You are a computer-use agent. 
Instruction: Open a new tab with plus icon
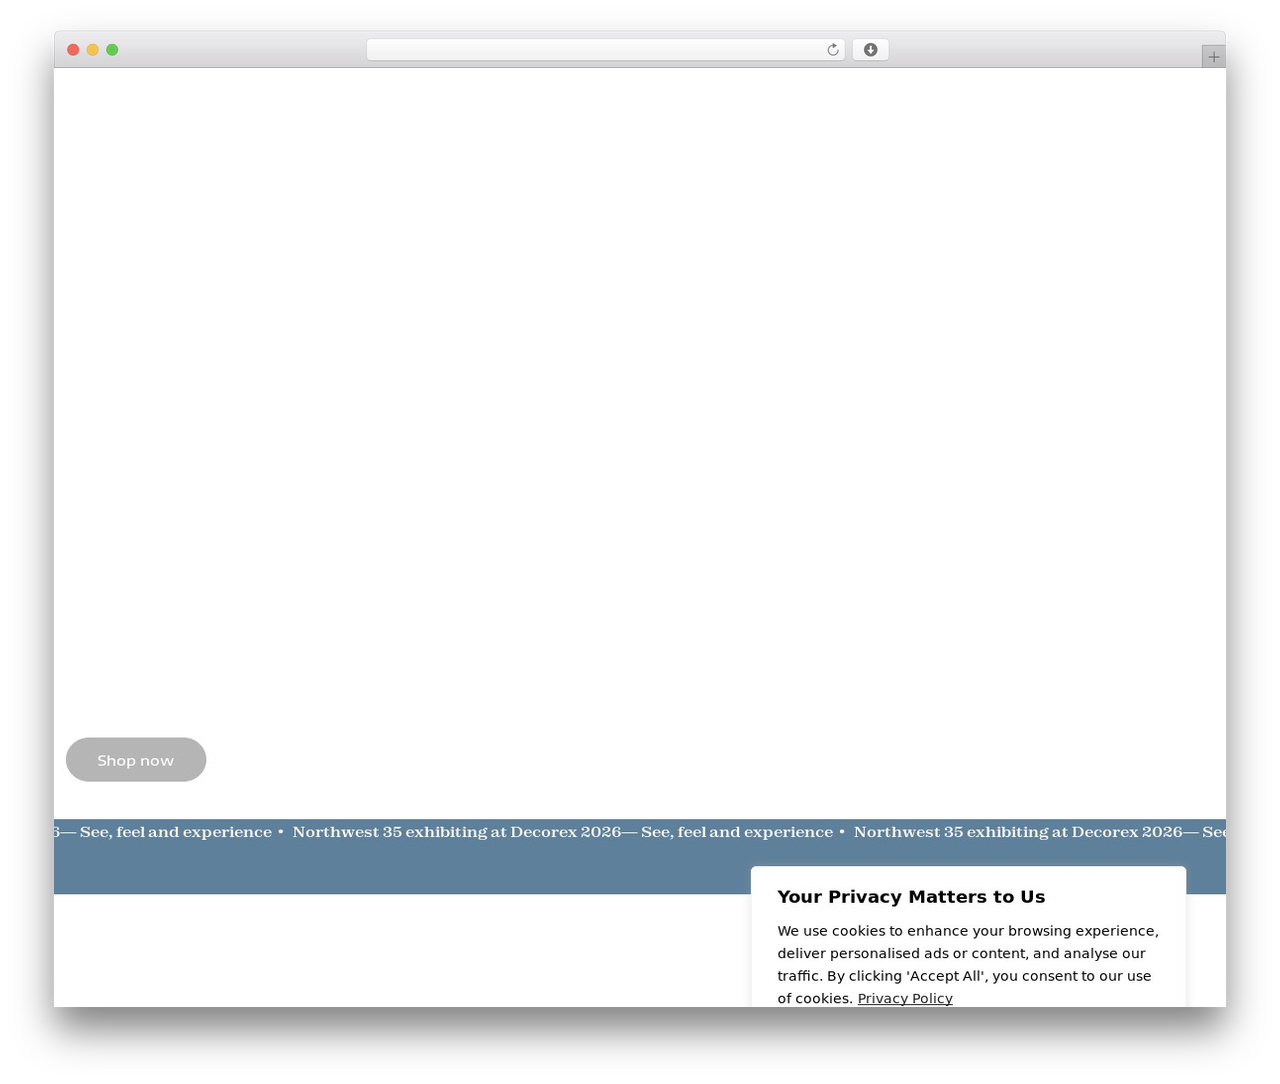pyautogui.click(x=1213, y=57)
